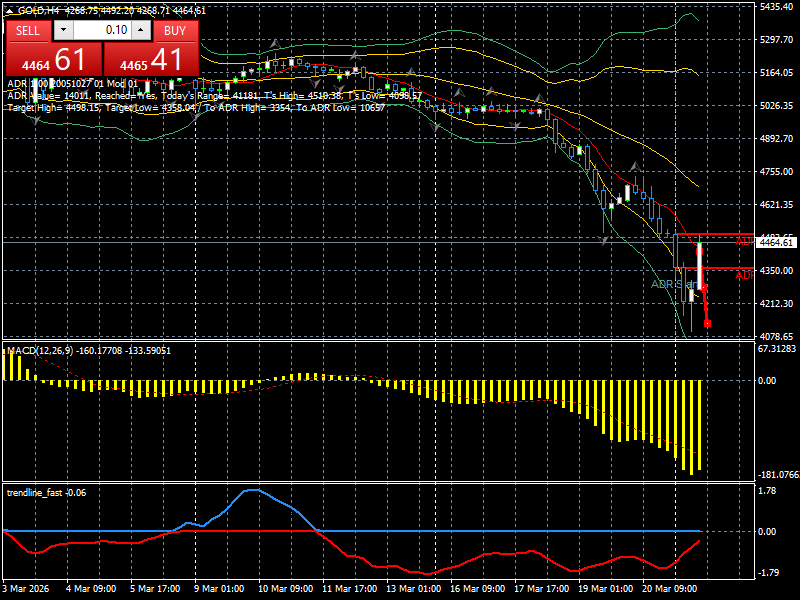Screen dimensions: 800x600
Task: Click the 20 Mar 09:00 time label
Action: coord(670,588)
